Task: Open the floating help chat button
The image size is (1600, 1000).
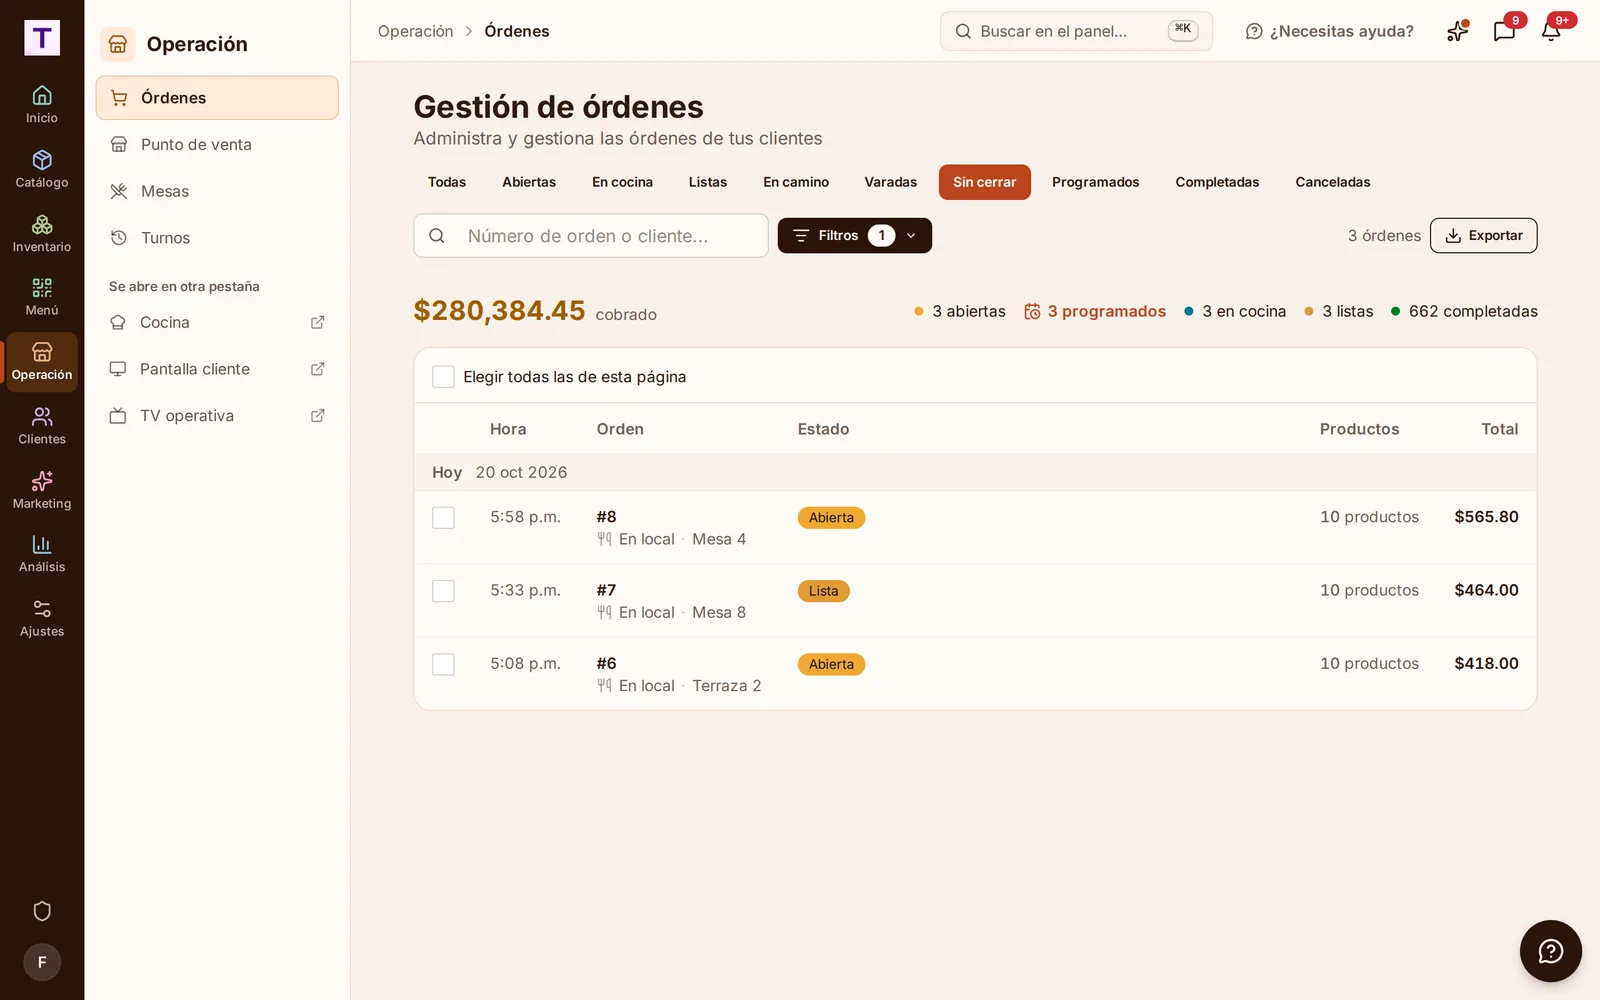Action: 1550,951
